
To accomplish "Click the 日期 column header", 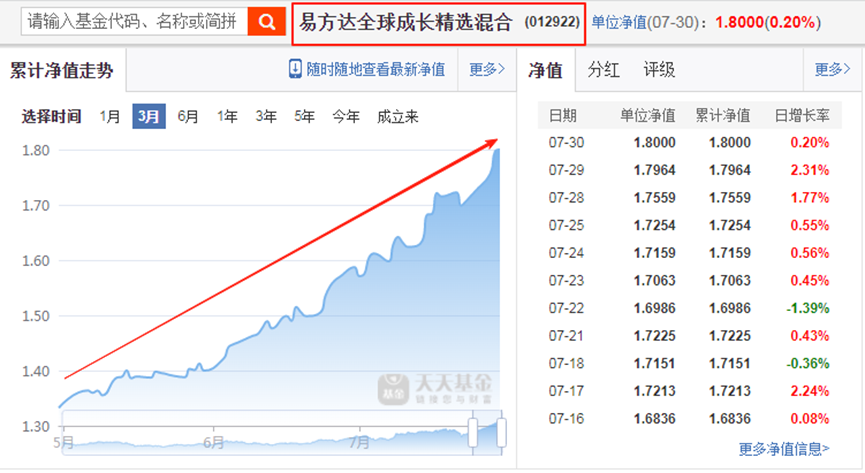I will tap(563, 115).
